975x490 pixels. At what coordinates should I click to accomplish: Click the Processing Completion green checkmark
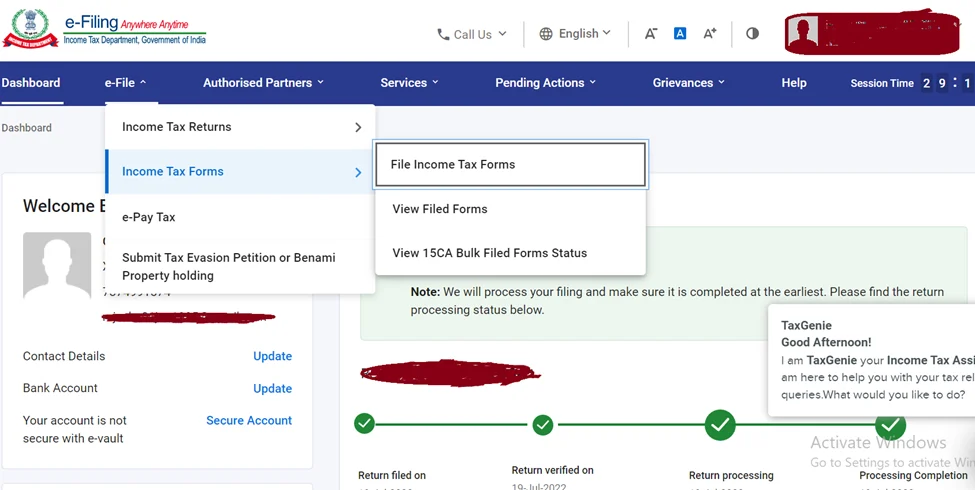click(890, 425)
